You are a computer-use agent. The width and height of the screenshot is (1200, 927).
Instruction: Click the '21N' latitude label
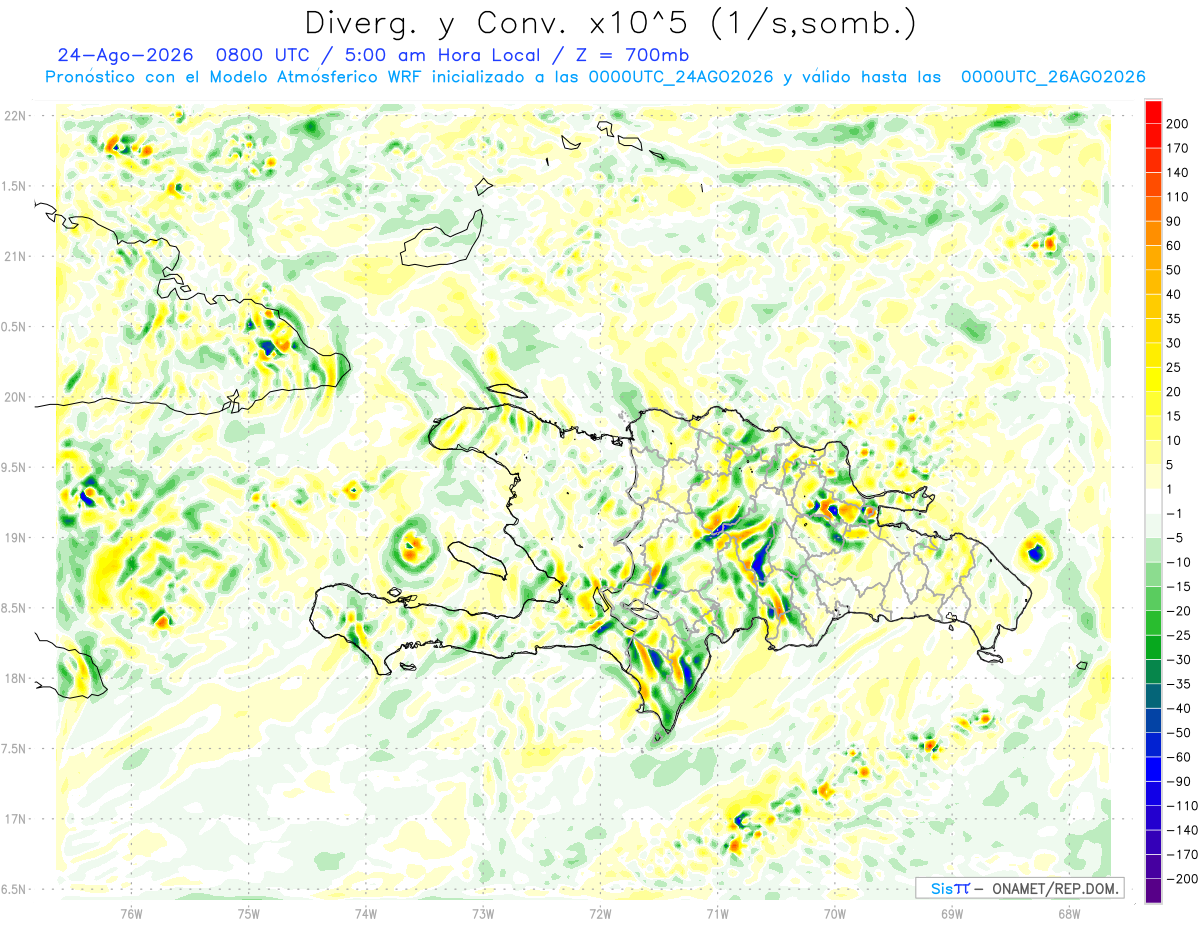pyautogui.click(x=14, y=256)
